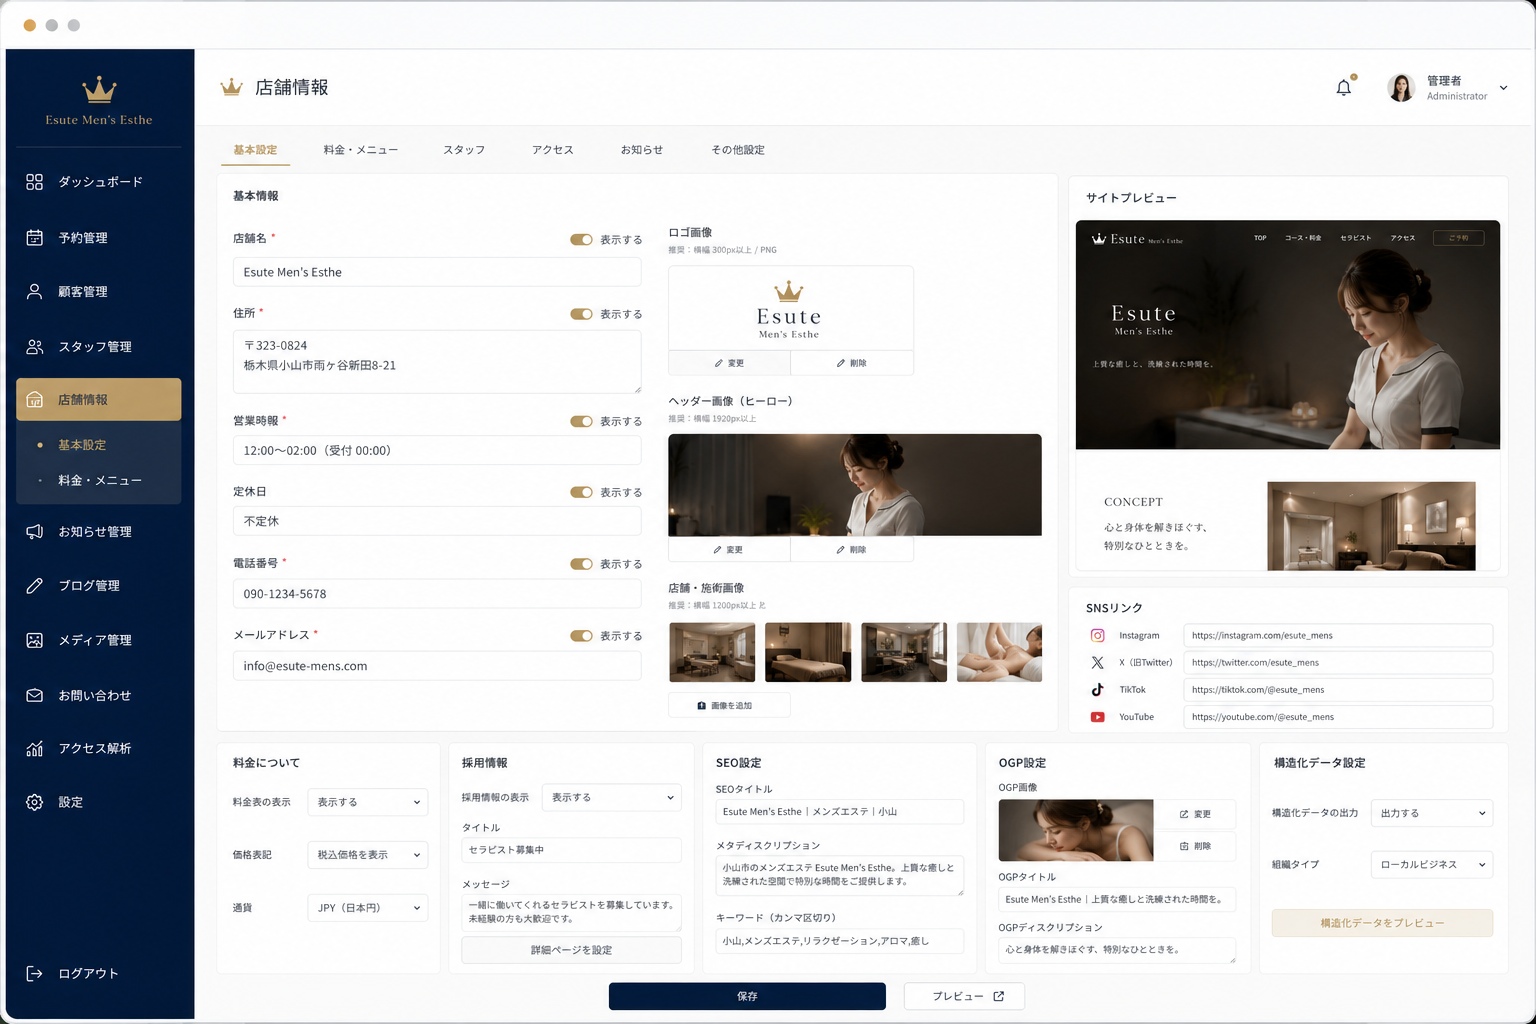
Task: Click 削除 under the header hero image
Action: tap(852, 550)
